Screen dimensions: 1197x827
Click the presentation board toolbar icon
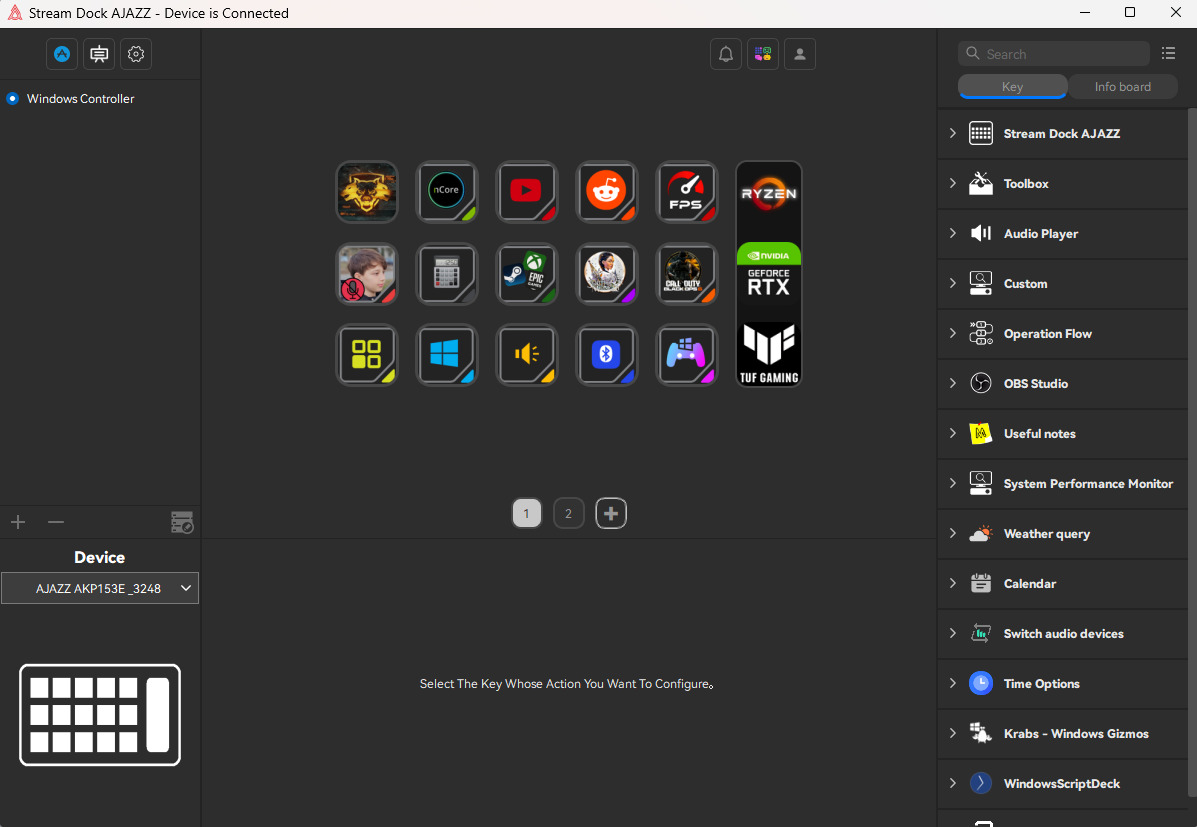point(99,54)
